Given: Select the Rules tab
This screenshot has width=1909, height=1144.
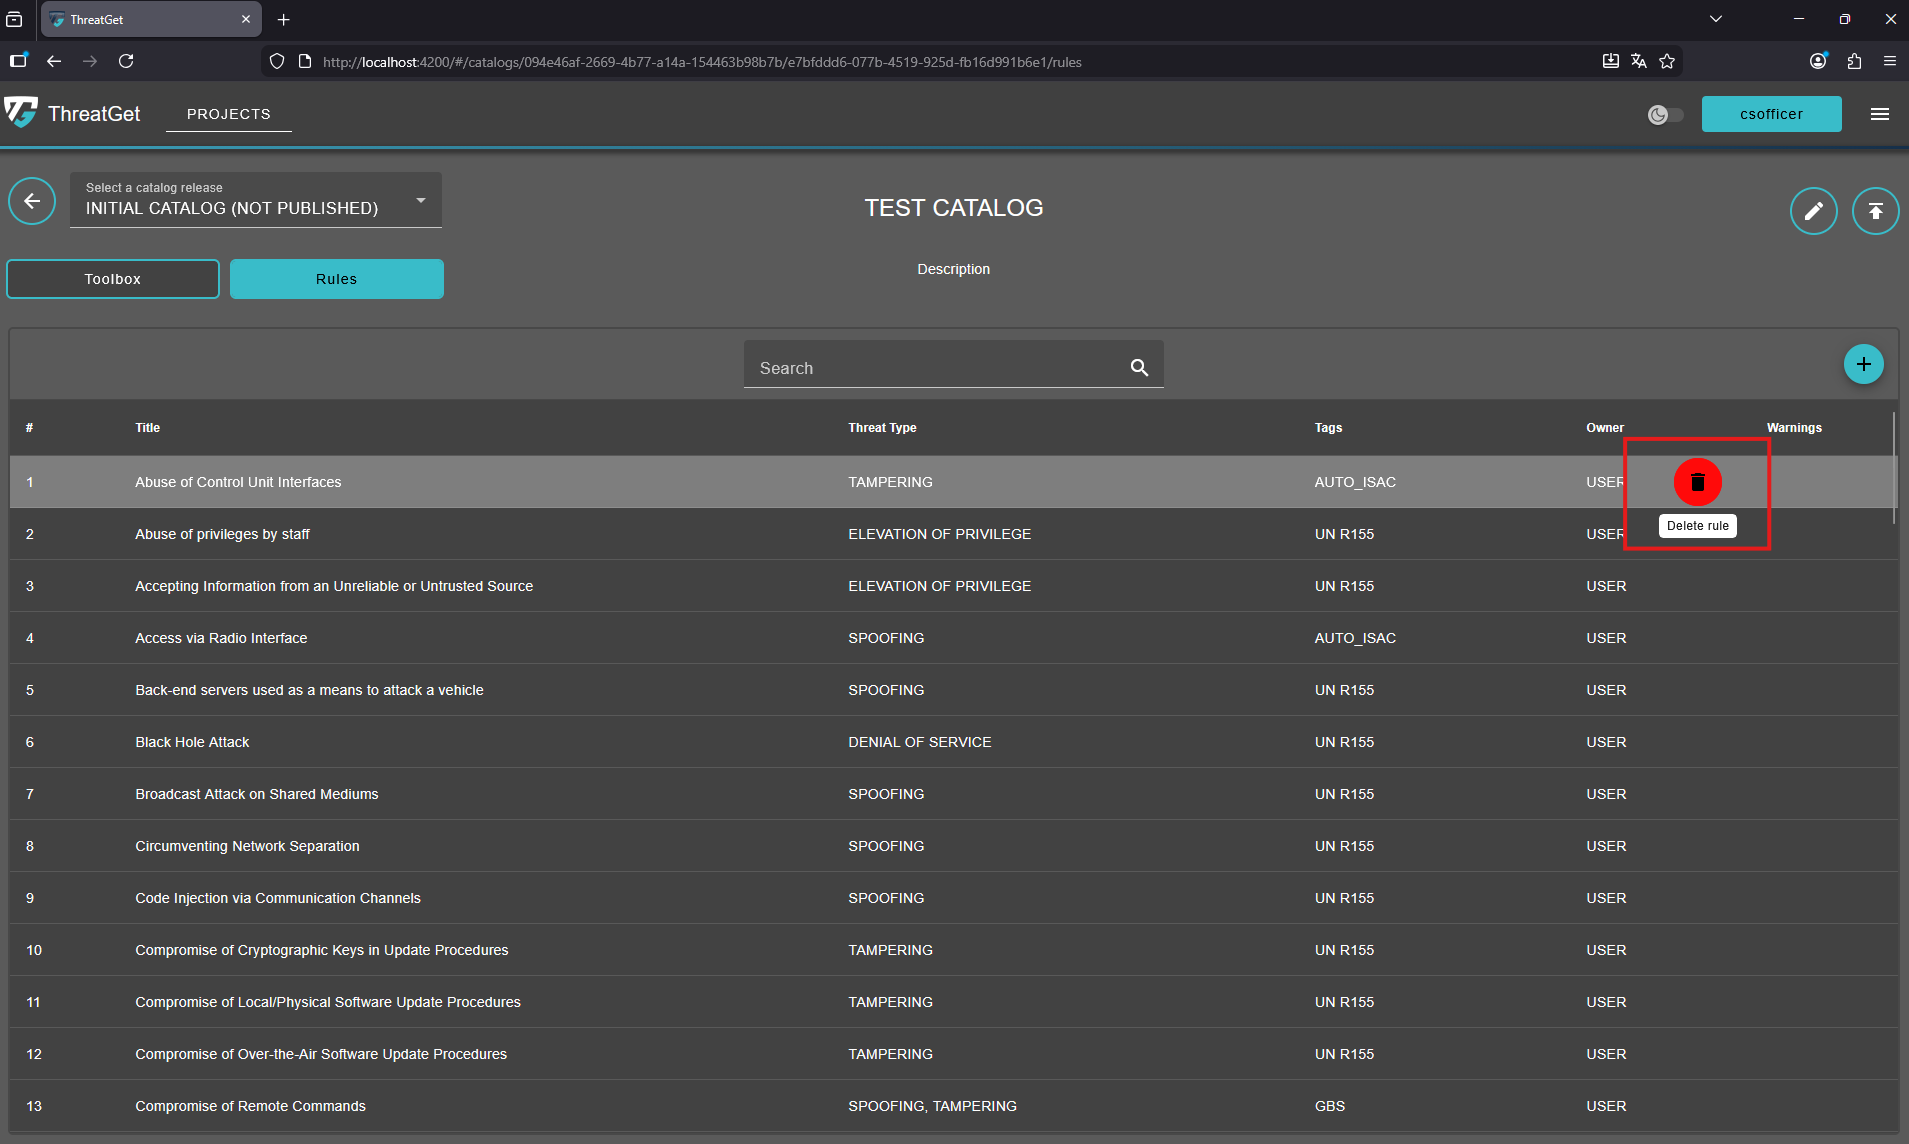Looking at the screenshot, I should coord(336,279).
